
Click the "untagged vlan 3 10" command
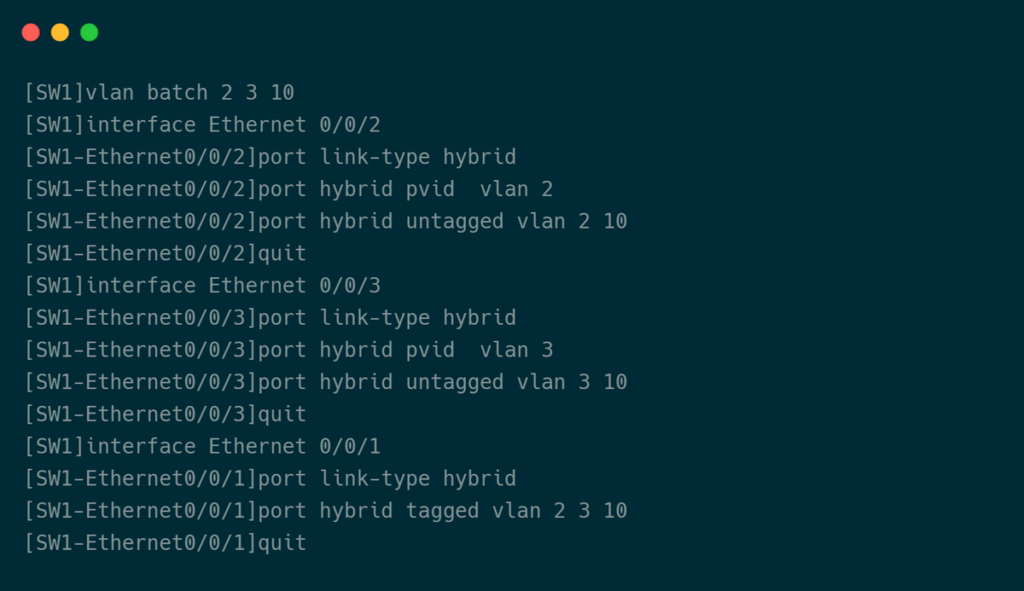pyautogui.click(x=516, y=382)
